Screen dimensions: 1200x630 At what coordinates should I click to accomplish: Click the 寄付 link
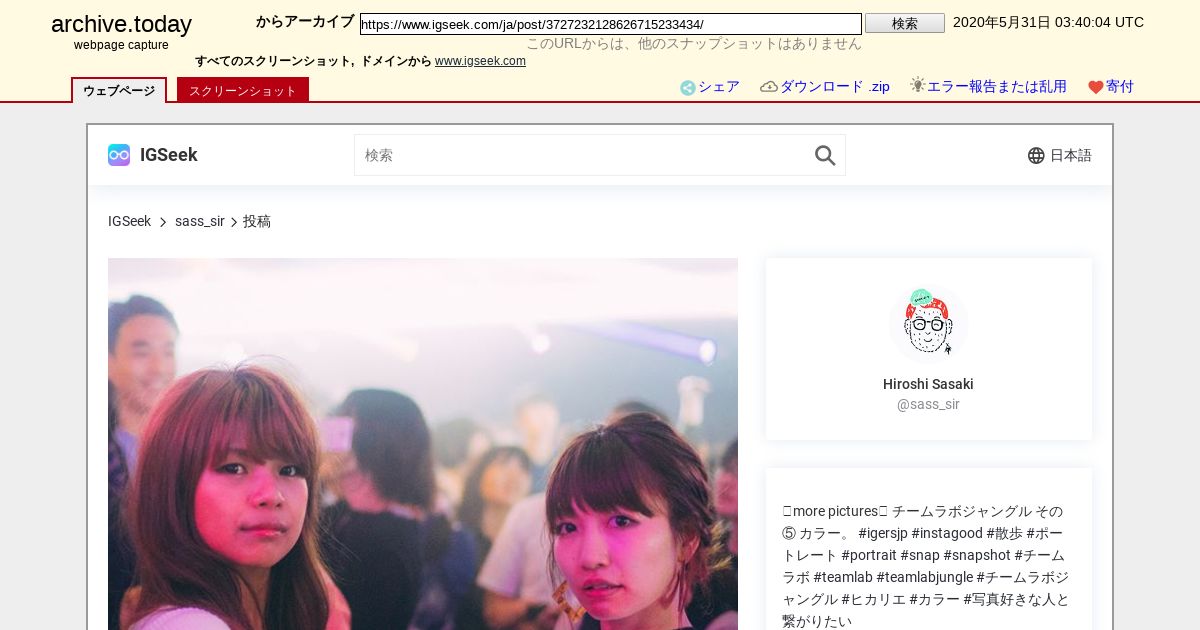[1120, 87]
